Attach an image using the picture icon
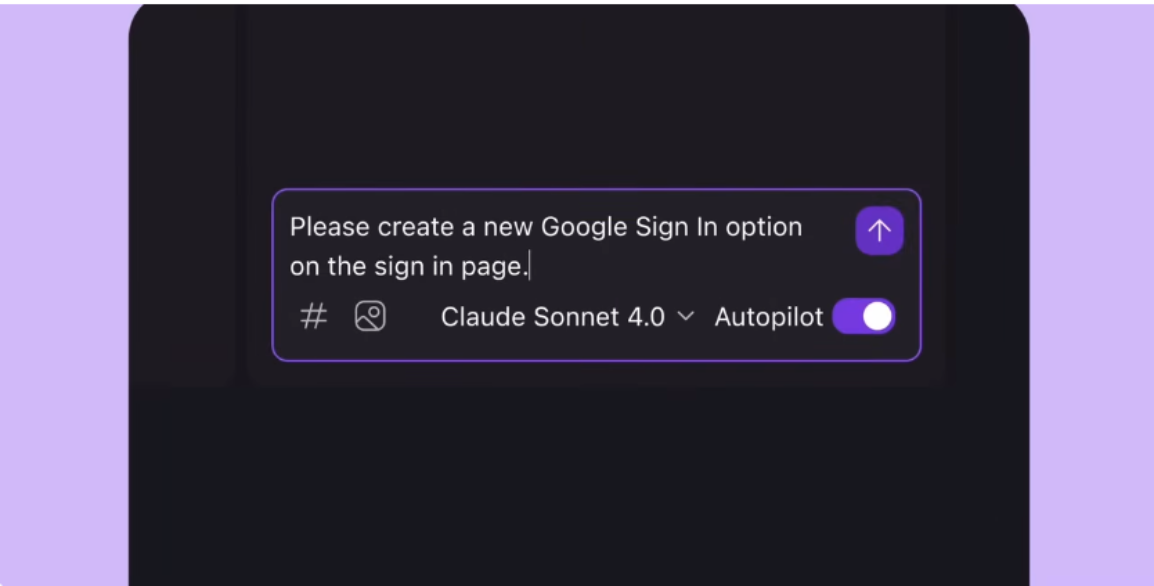This screenshot has height=586, width=1154. (x=370, y=317)
